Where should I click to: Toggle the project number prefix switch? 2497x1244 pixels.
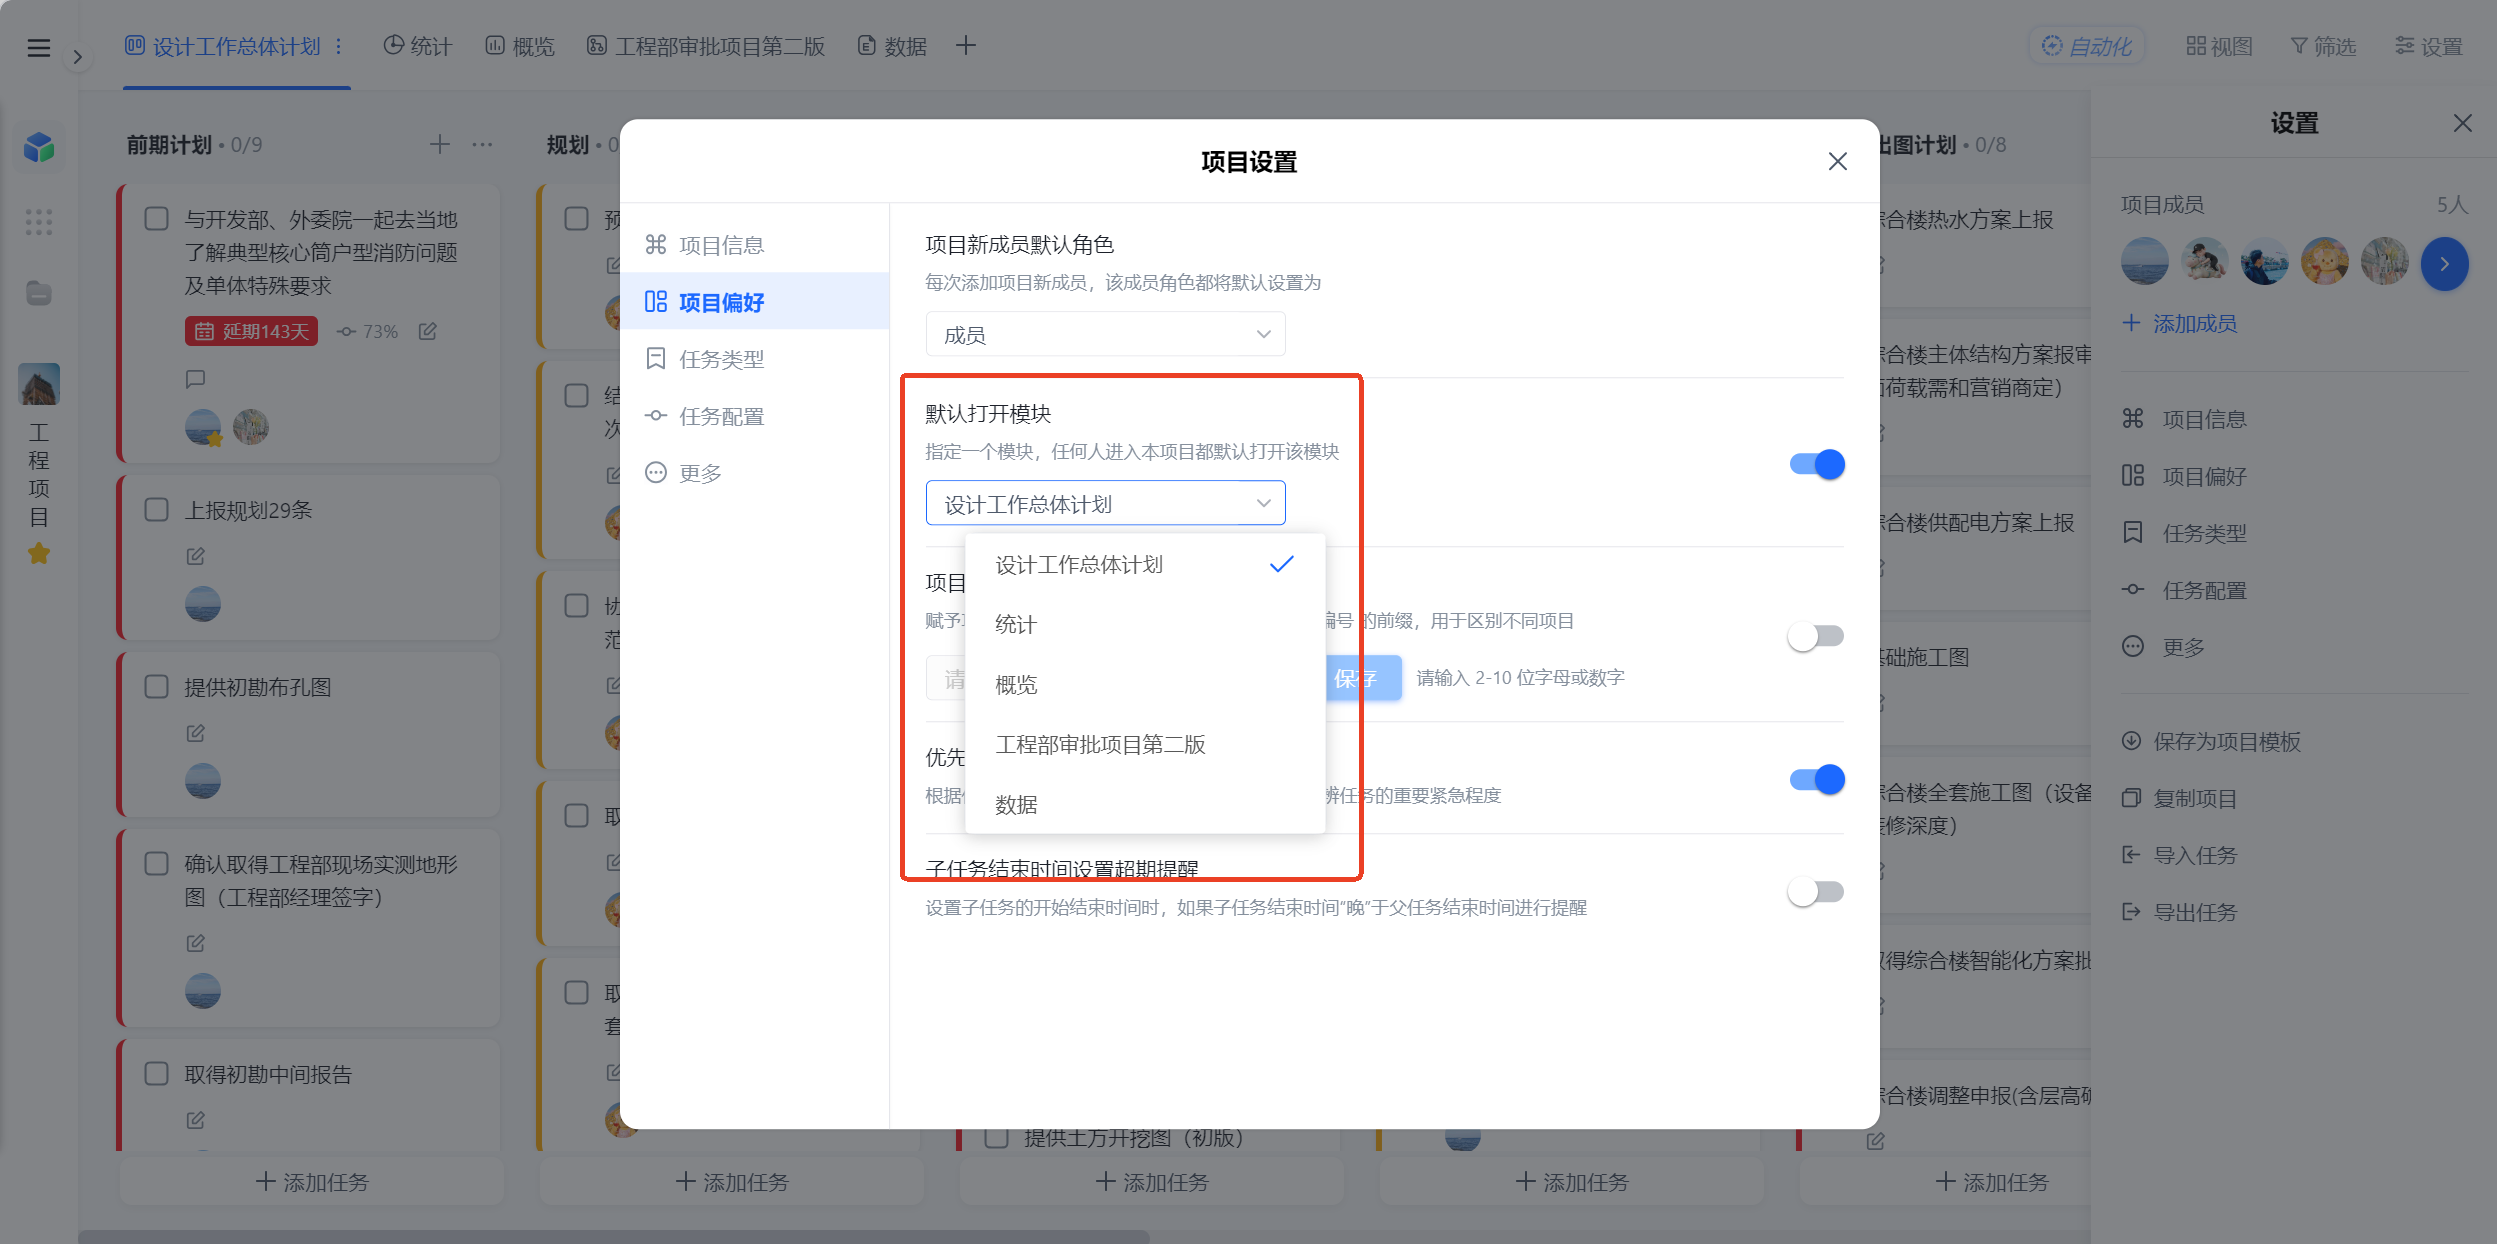pos(1817,636)
